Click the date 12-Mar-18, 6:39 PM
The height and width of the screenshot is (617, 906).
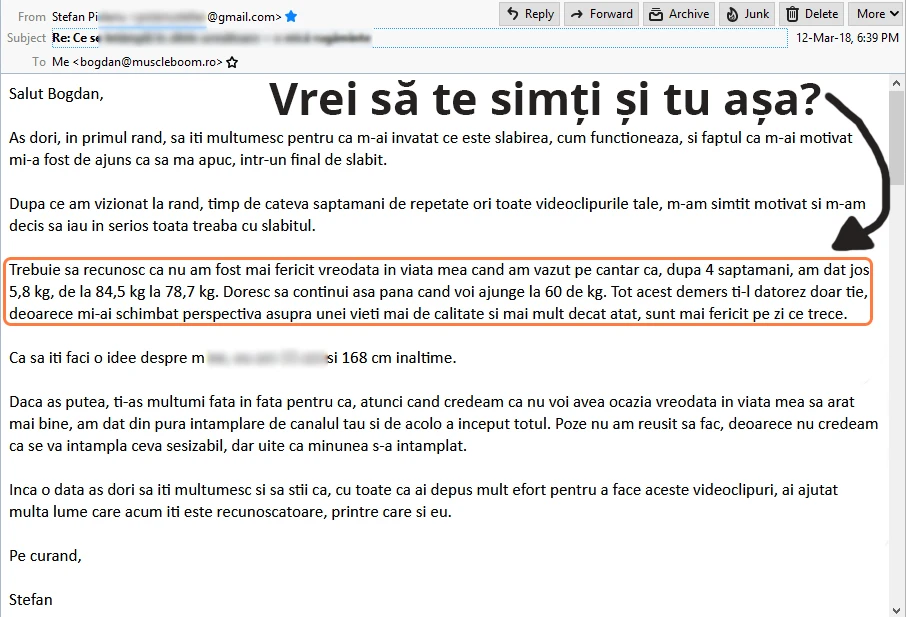pyautogui.click(x=847, y=38)
